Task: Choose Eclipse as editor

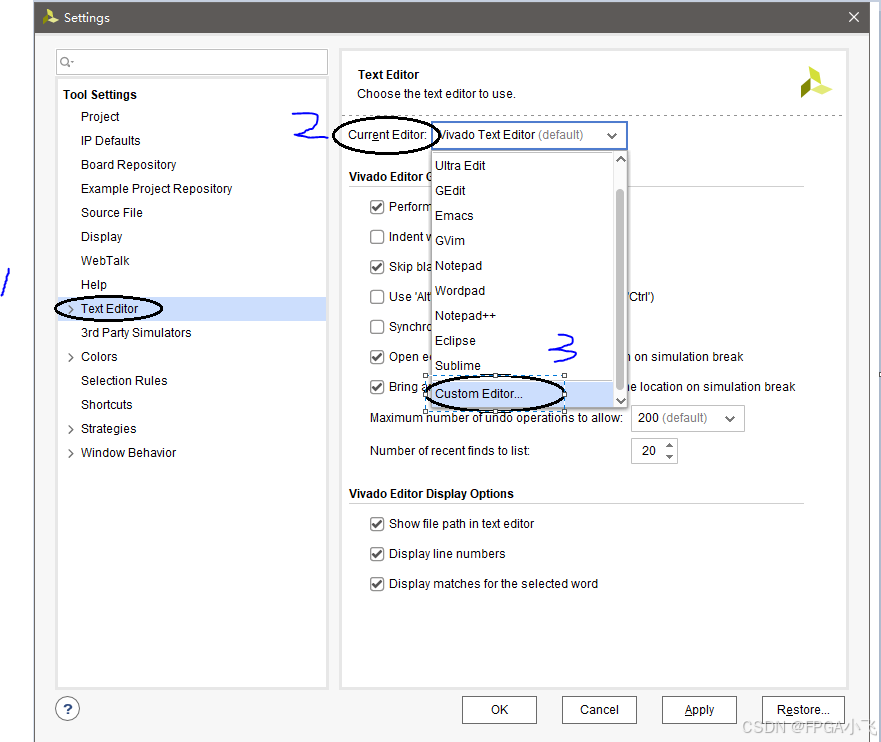Action: (x=523, y=341)
